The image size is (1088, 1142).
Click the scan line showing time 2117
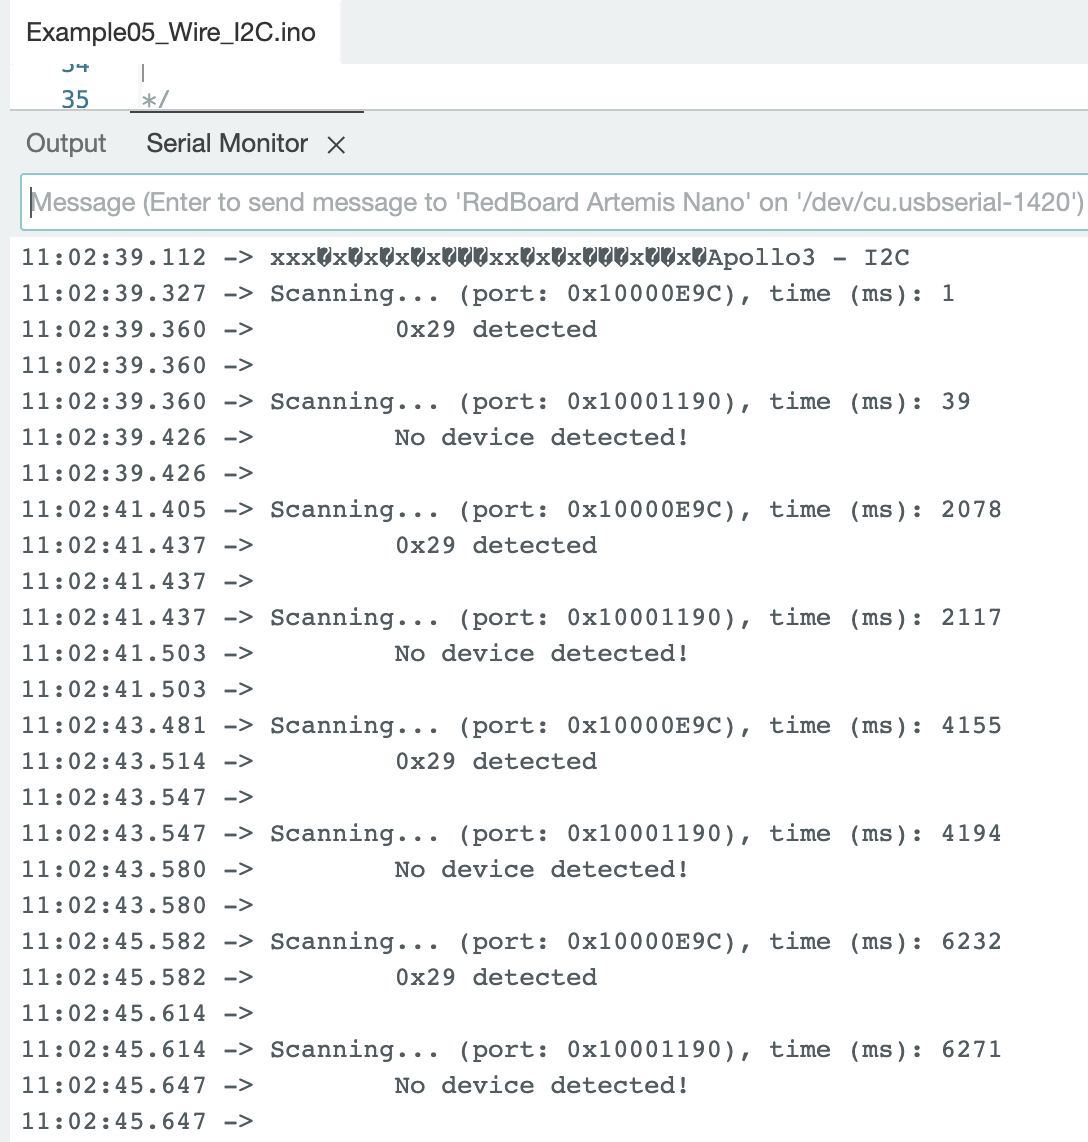pyautogui.click(x=634, y=618)
